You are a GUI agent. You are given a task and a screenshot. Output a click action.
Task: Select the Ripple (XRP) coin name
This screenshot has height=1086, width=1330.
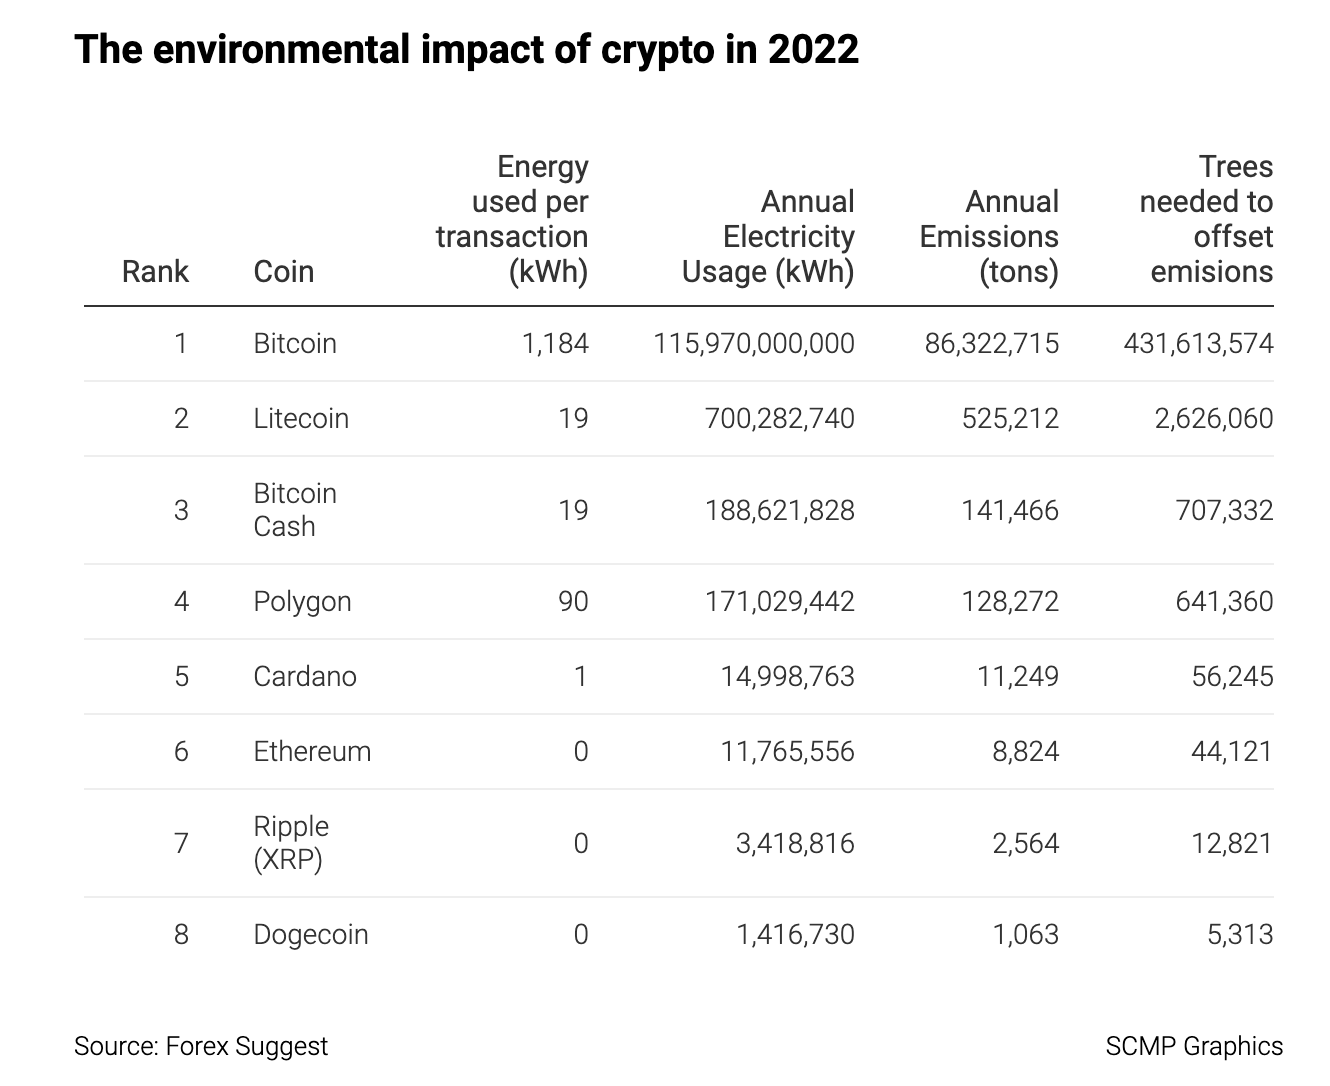(291, 843)
